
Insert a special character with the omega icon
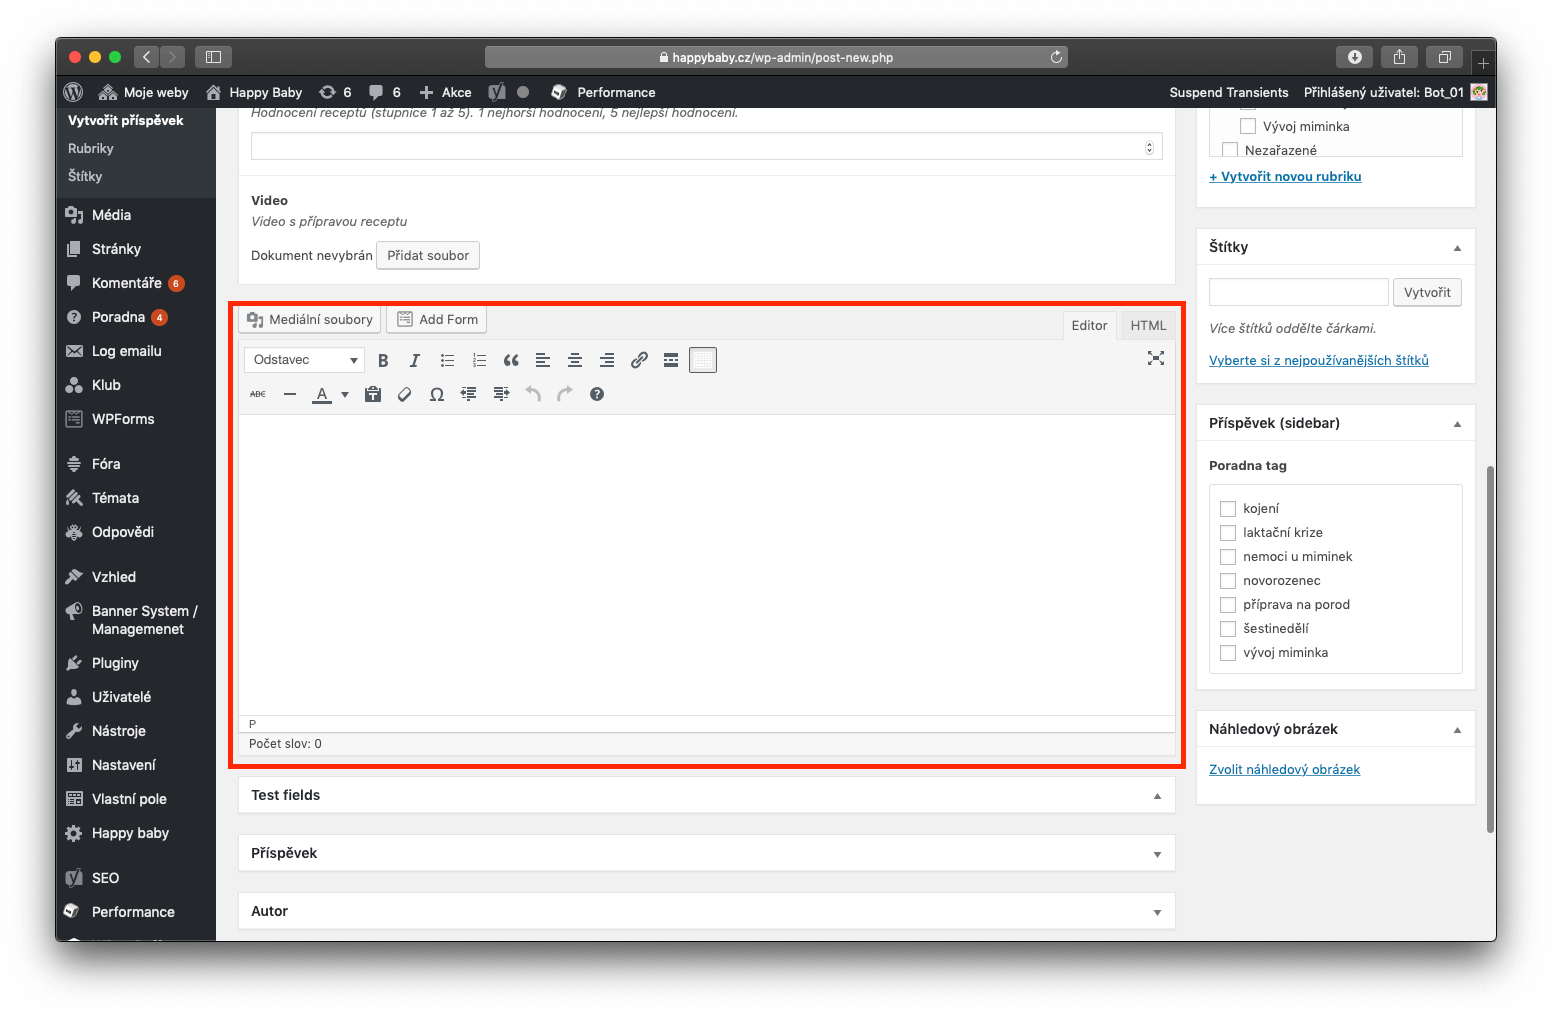(437, 394)
